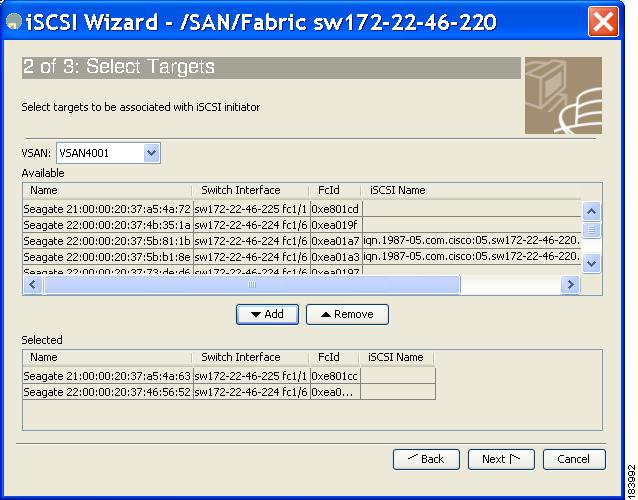This screenshot has height=500, width=638.
Task: Click sw172-22-46-225 fc1/1 cell in Available list
Action: (x=251, y=209)
